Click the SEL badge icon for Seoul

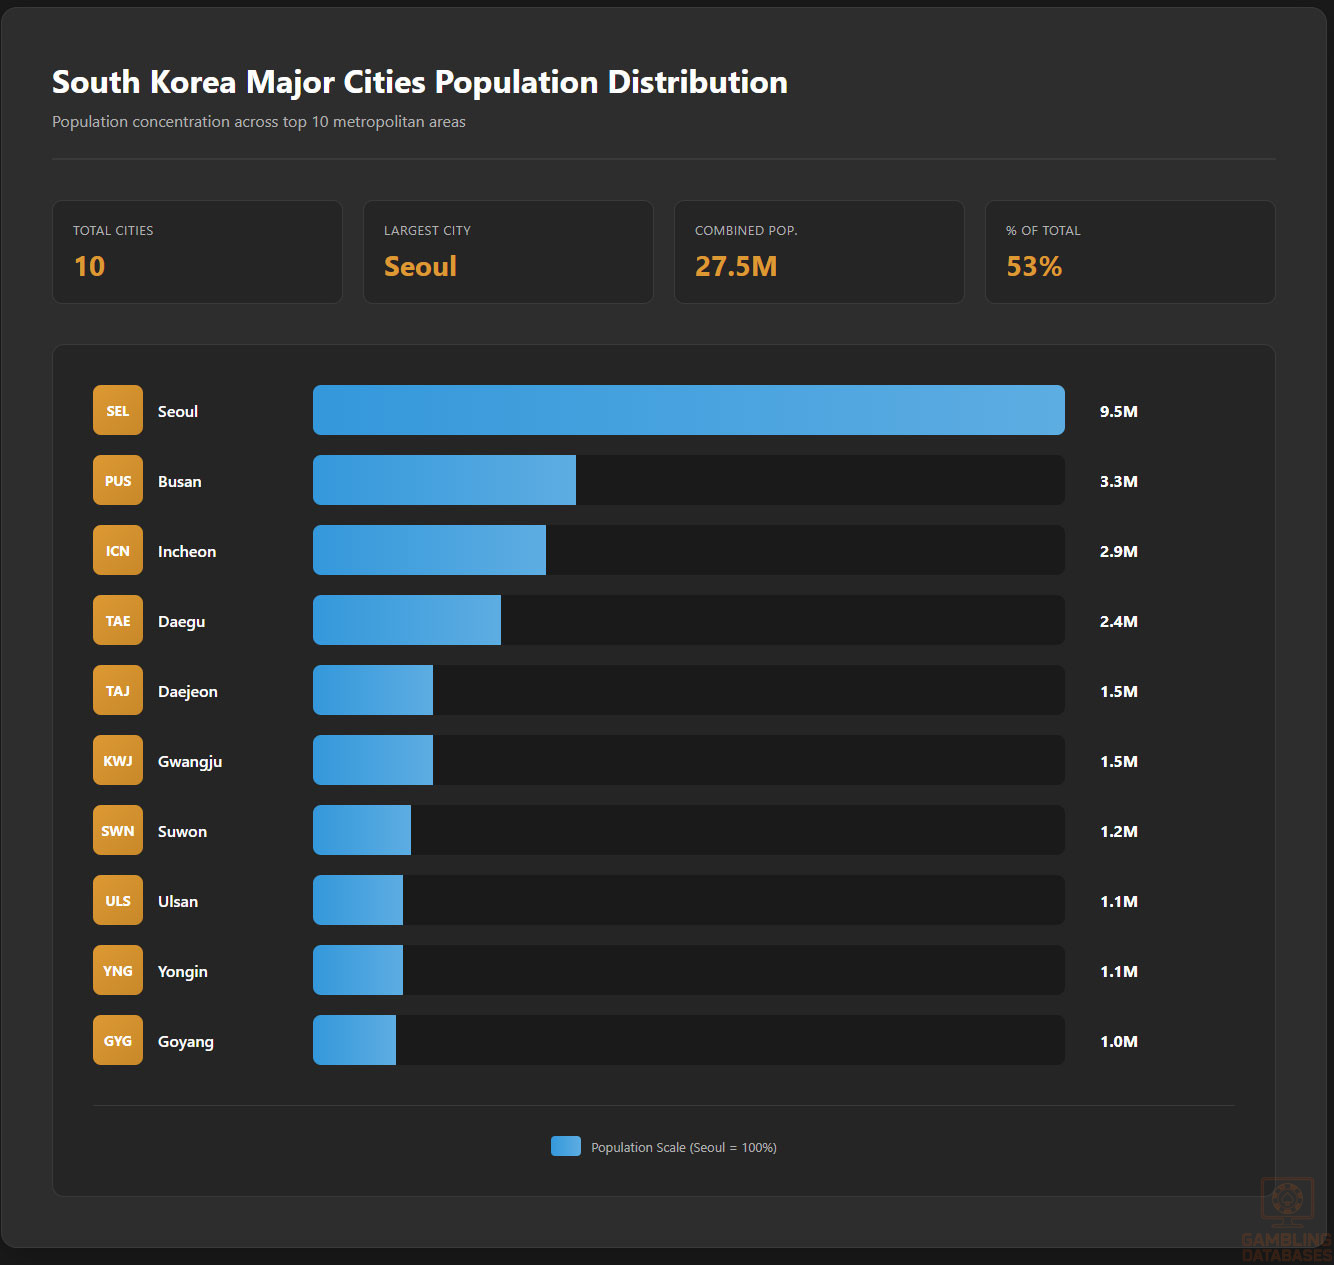[118, 410]
